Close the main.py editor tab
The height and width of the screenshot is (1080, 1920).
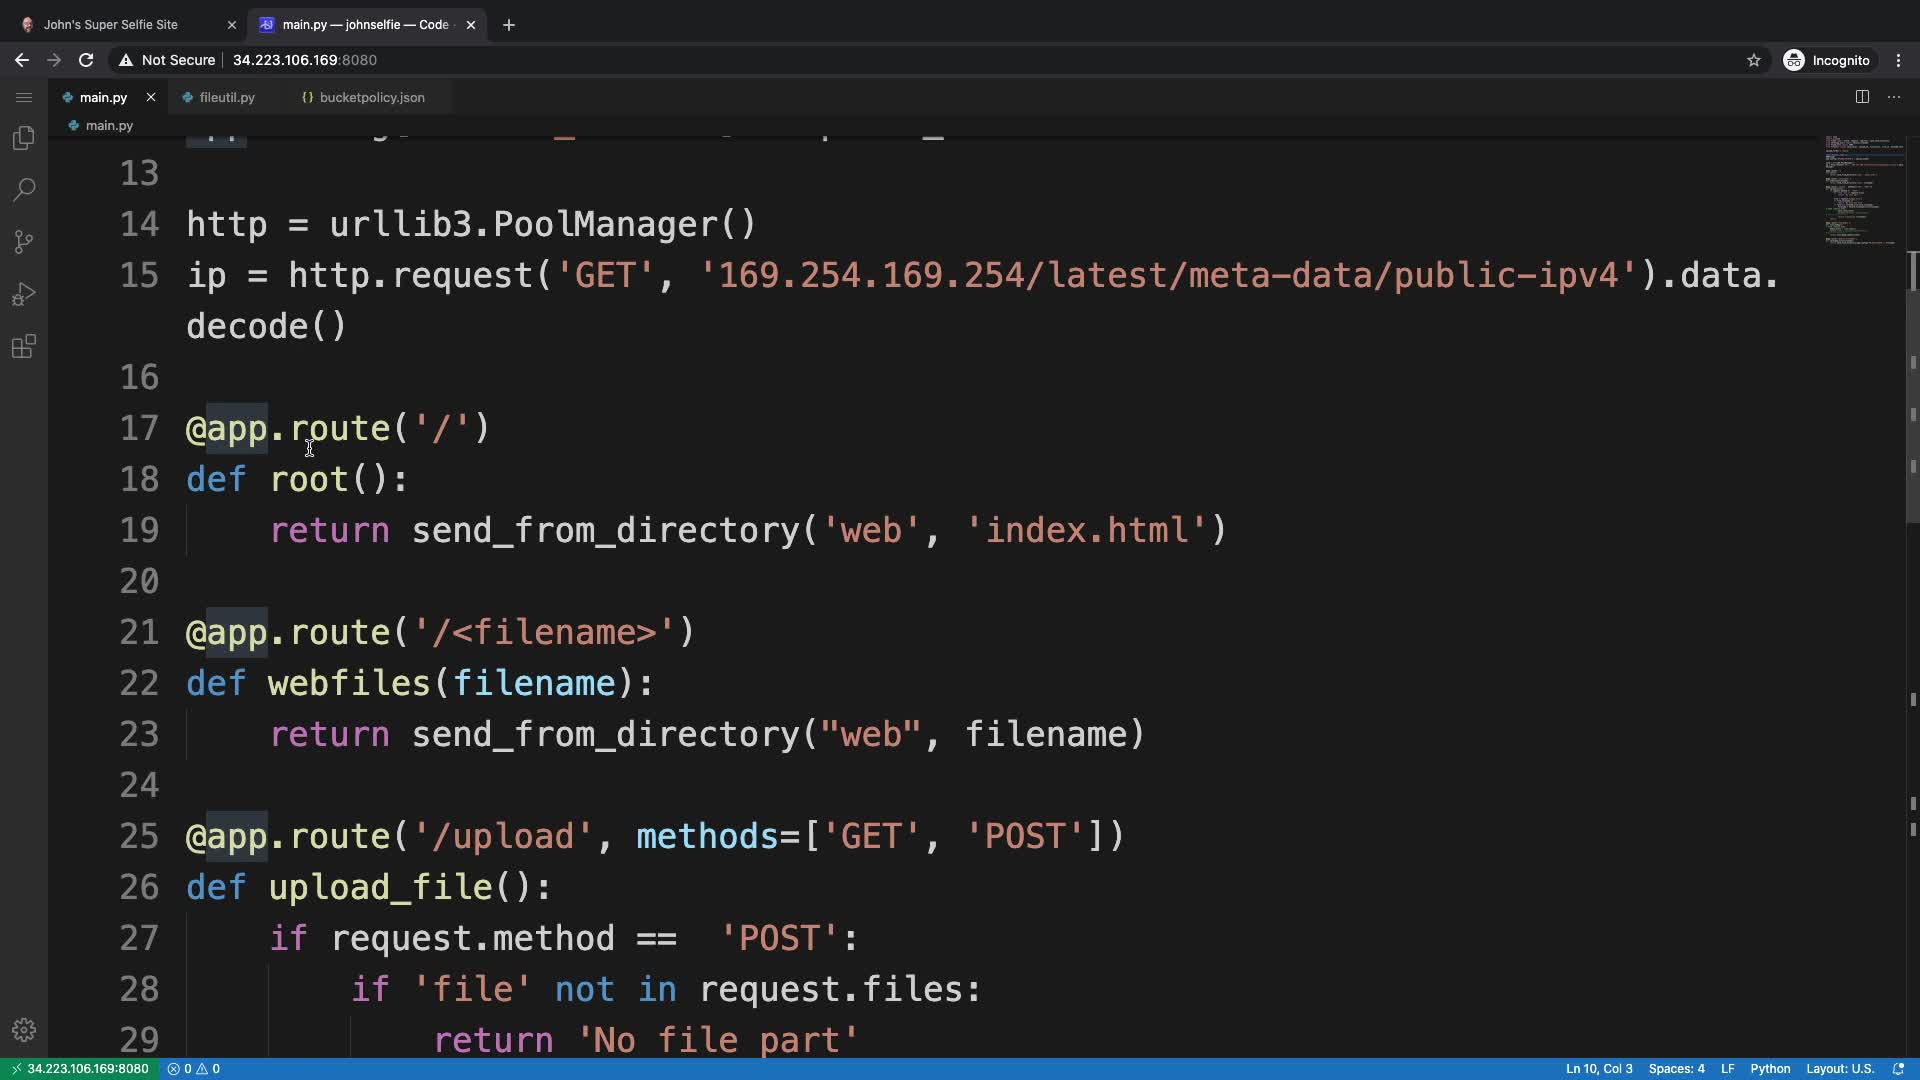click(151, 97)
